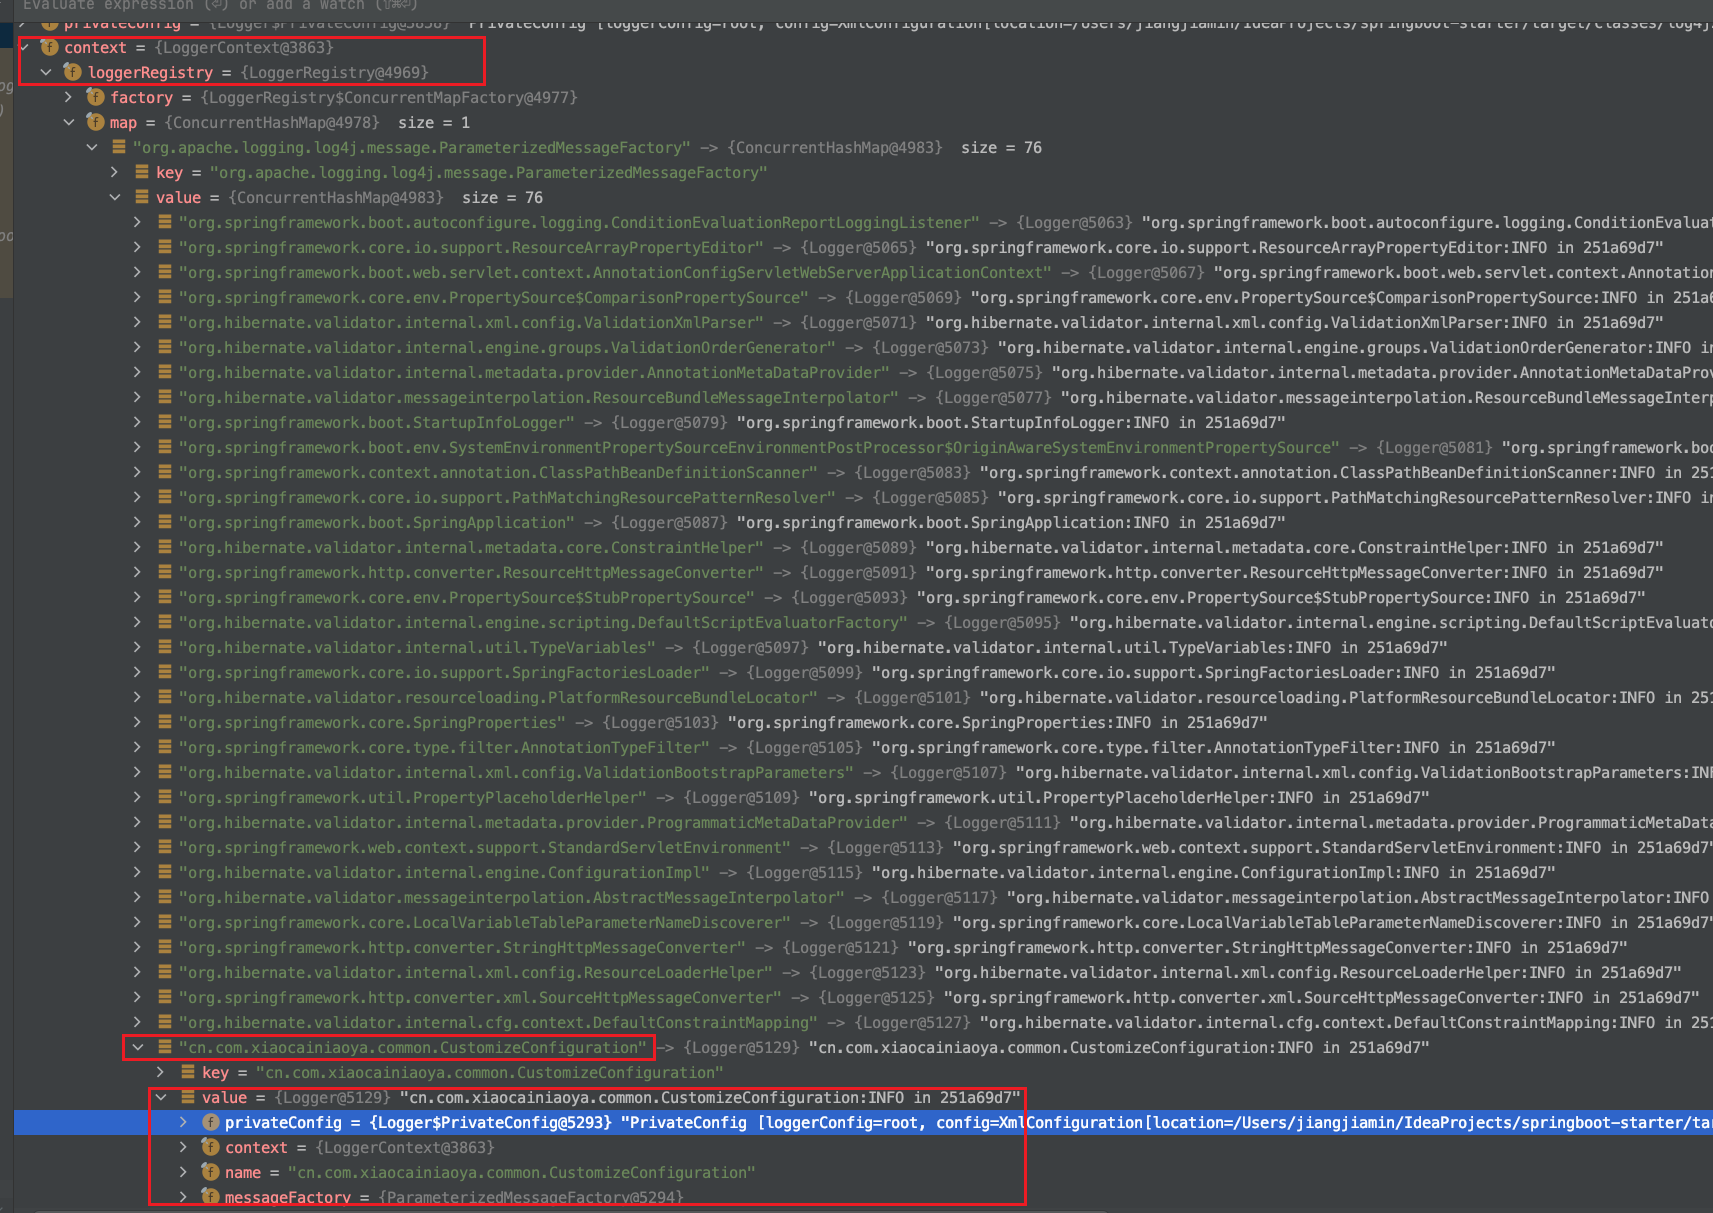Select the StringHttpMessageConverter Logger@5121 row
This screenshot has width=1713, height=1213.
click(x=863, y=947)
